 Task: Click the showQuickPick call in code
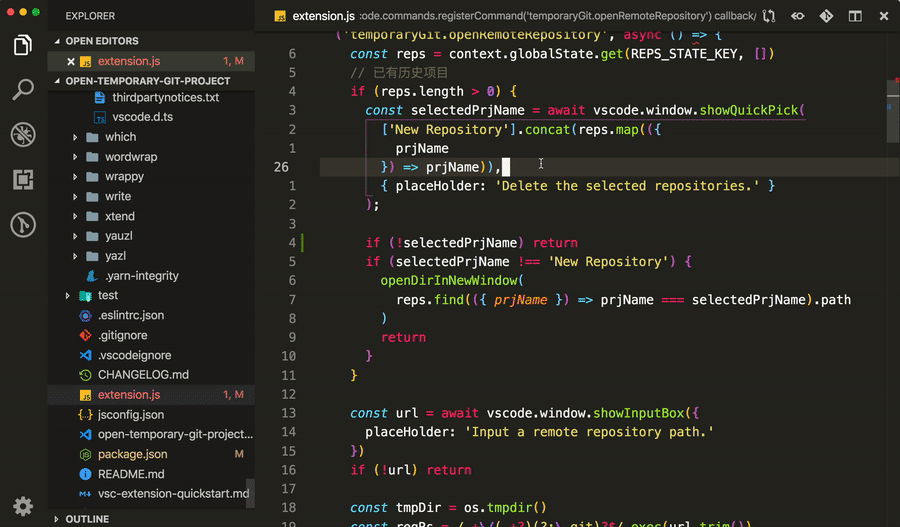tap(748, 110)
